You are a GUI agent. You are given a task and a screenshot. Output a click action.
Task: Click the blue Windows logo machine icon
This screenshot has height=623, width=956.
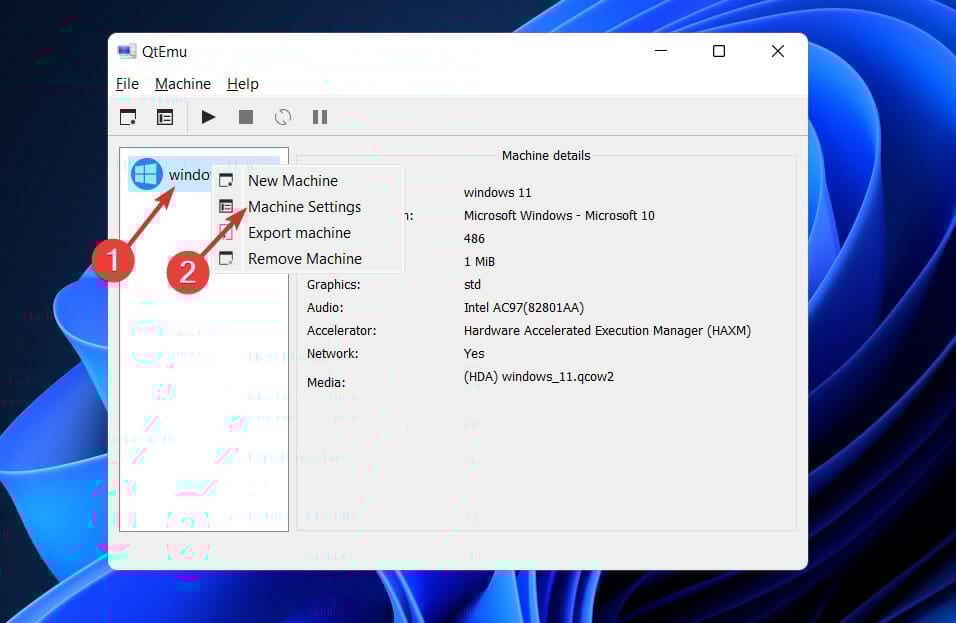tap(147, 175)
